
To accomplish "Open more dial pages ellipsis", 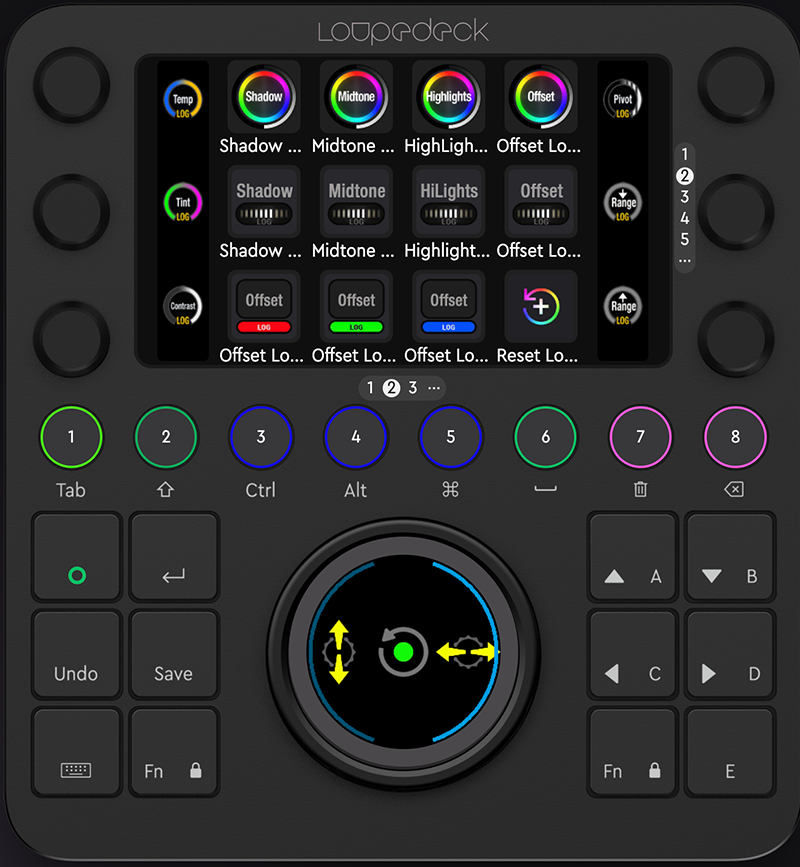I will click(x=684, y=260).
